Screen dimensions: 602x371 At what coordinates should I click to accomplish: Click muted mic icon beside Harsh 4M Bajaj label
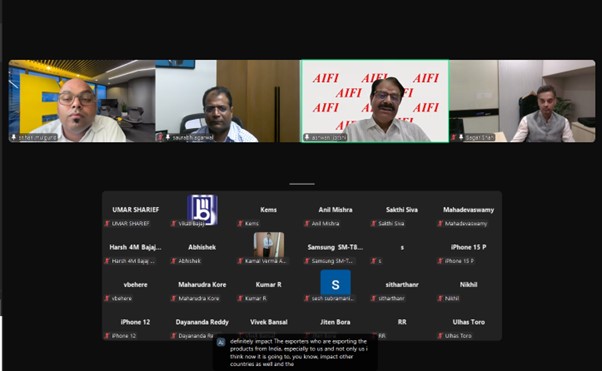107,261
